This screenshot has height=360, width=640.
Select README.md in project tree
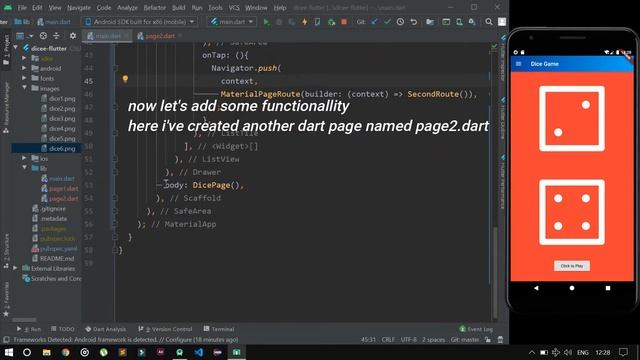coord(53,258)
